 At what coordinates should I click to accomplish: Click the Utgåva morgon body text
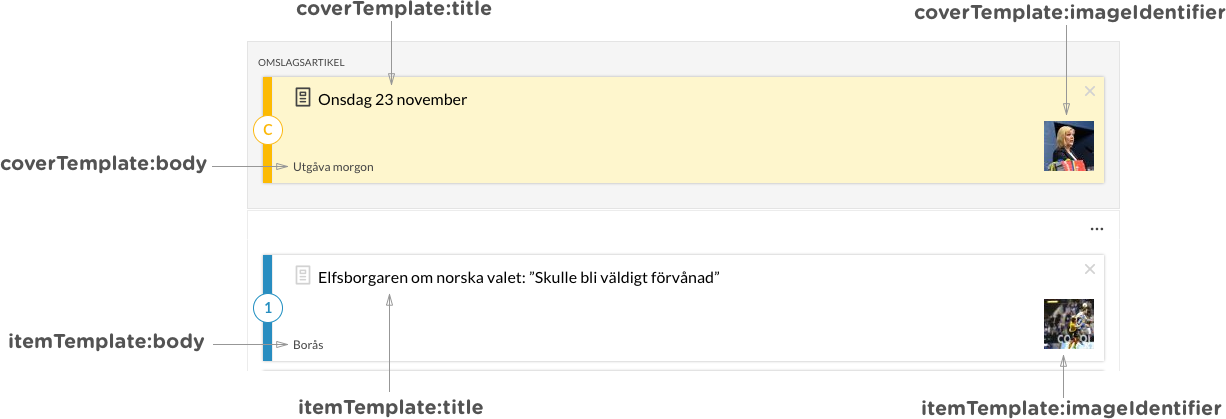click(333, 167)
